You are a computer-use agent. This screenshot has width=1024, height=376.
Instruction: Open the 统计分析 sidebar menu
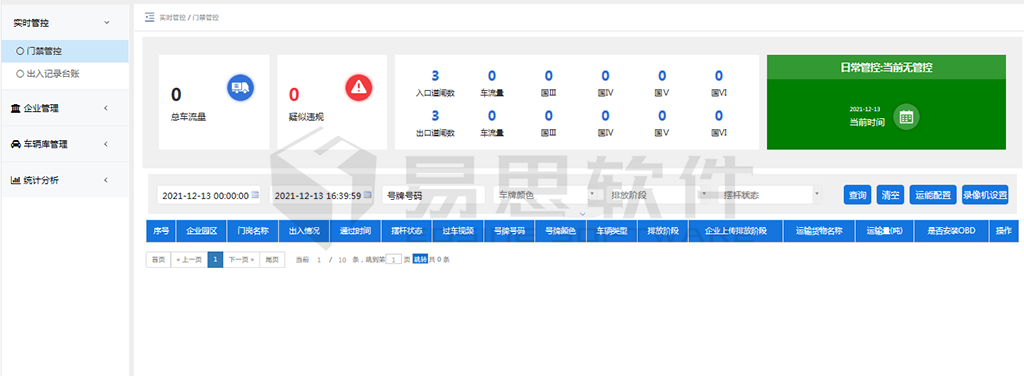coord(65,180)
